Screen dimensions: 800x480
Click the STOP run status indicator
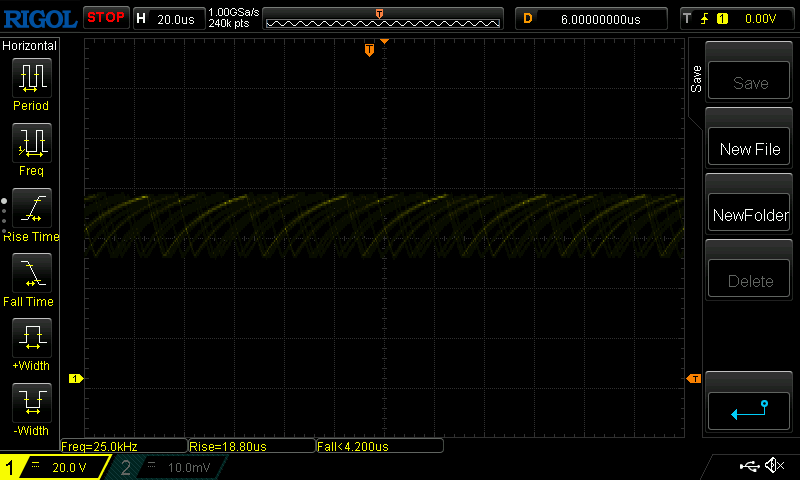coord(105,18)
